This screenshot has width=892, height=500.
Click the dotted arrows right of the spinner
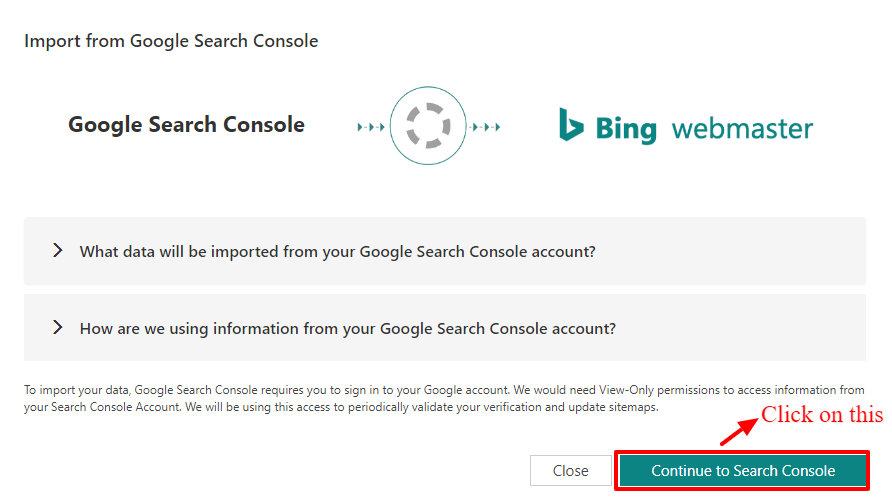(x=486, y=127)
